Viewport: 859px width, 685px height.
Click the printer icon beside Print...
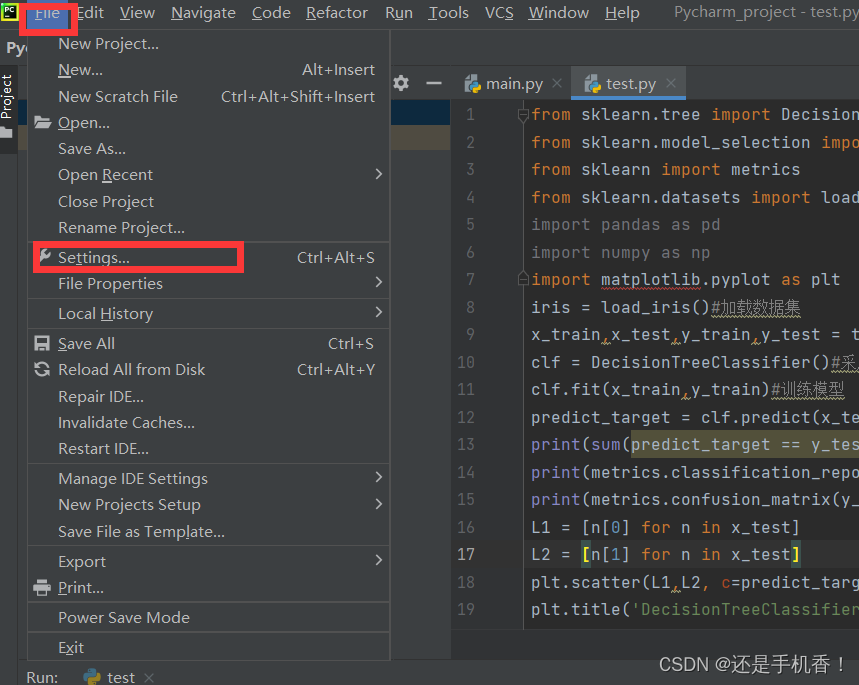(42, 587)
